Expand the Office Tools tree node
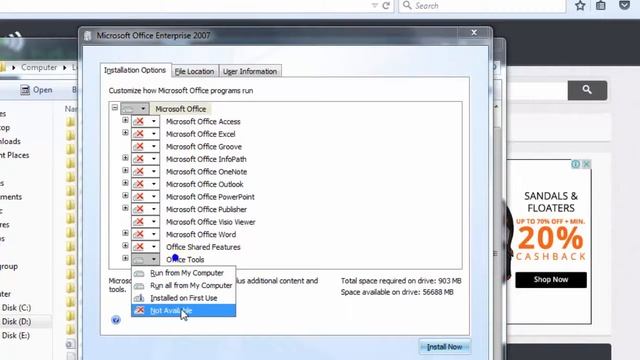 pos(125,258)
